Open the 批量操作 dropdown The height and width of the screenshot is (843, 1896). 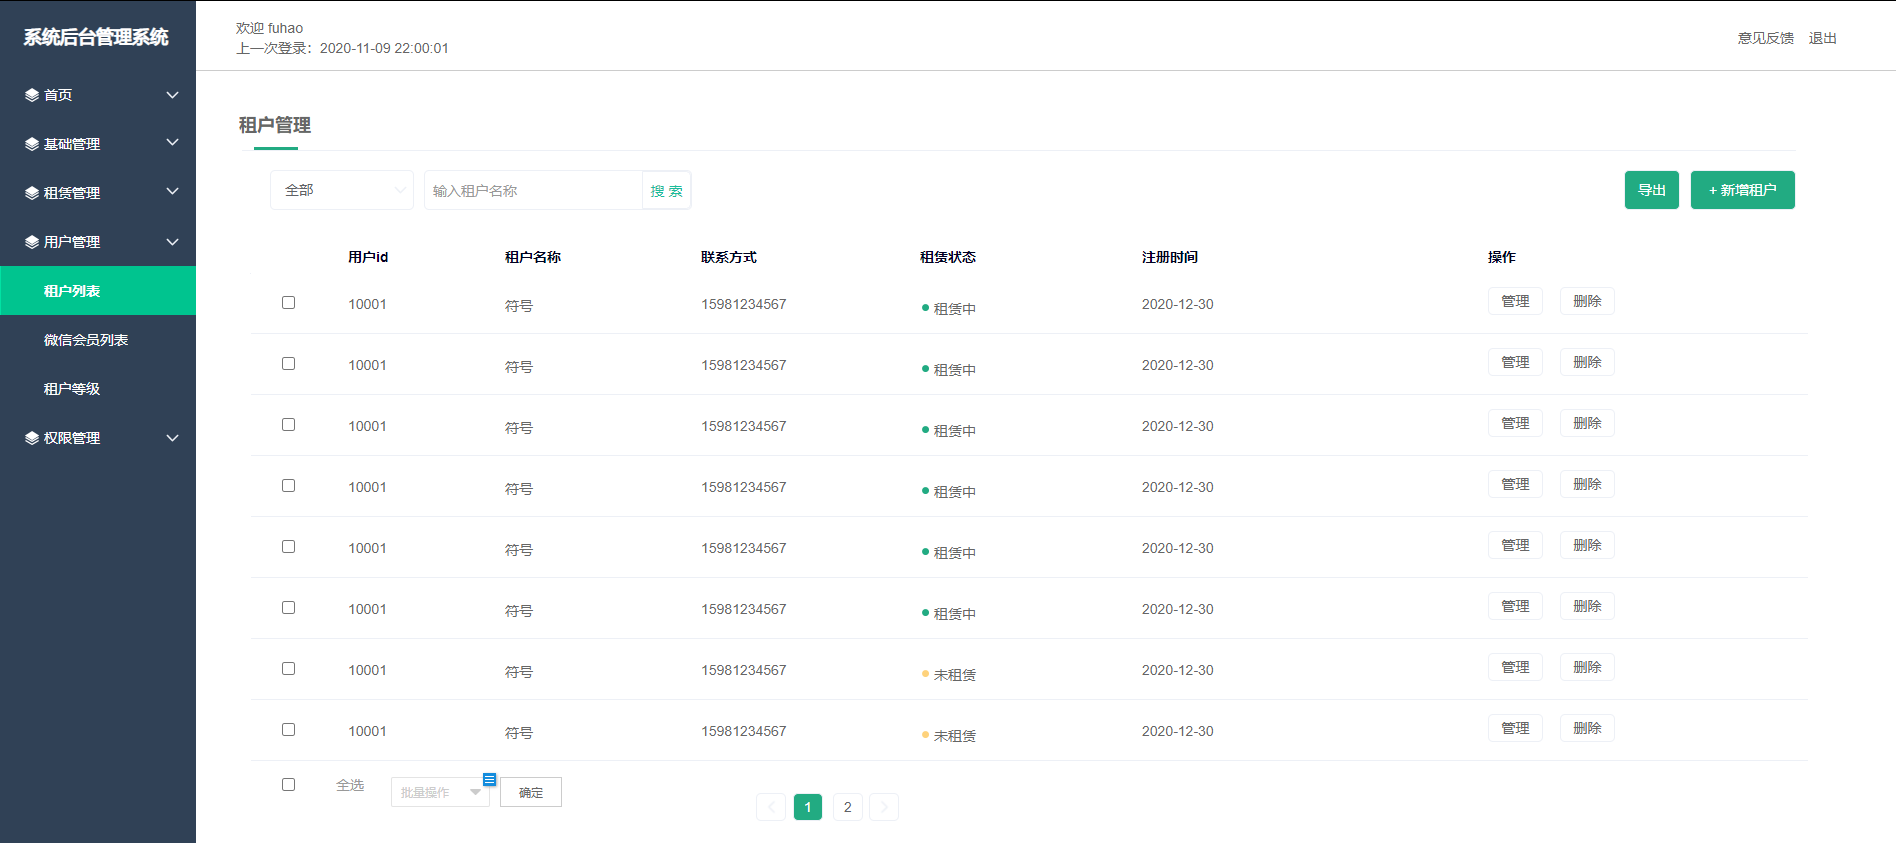pos(440,792)
